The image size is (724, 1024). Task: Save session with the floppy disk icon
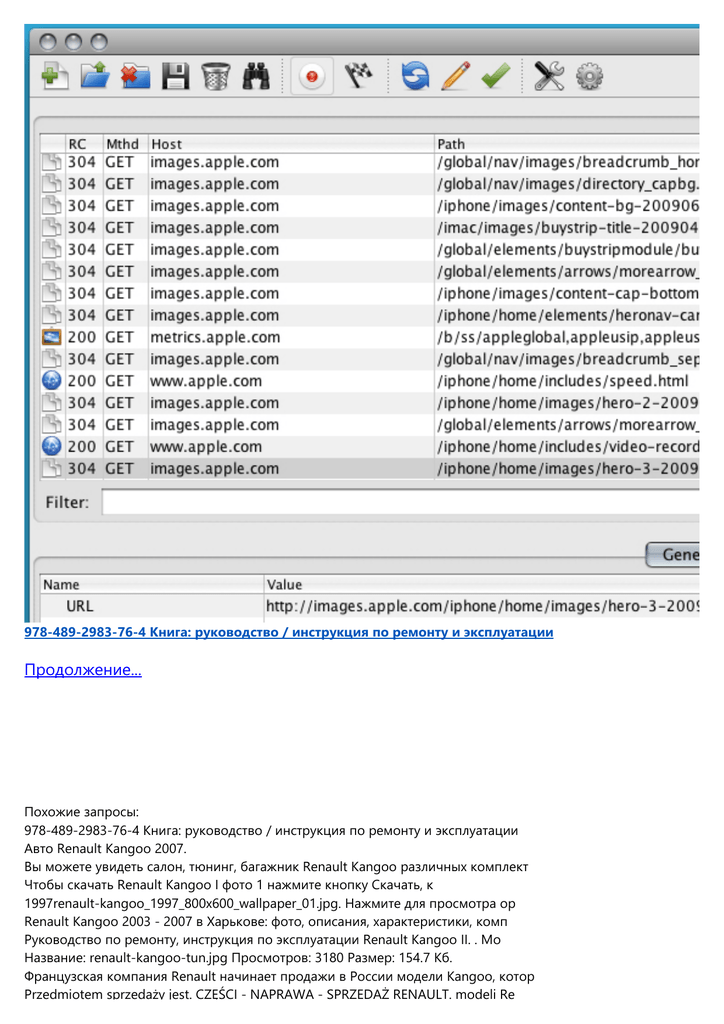point(176,76)
